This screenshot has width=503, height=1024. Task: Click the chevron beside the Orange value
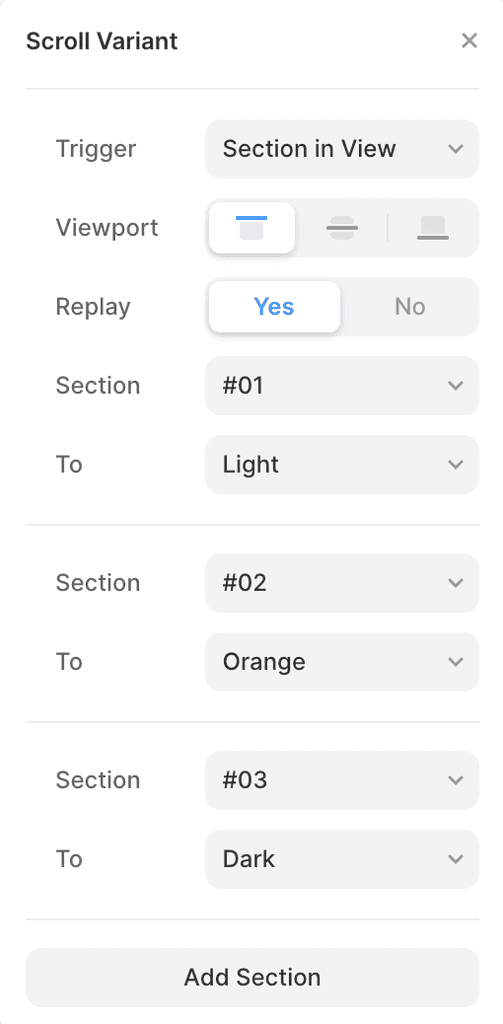tap(455, 662)
